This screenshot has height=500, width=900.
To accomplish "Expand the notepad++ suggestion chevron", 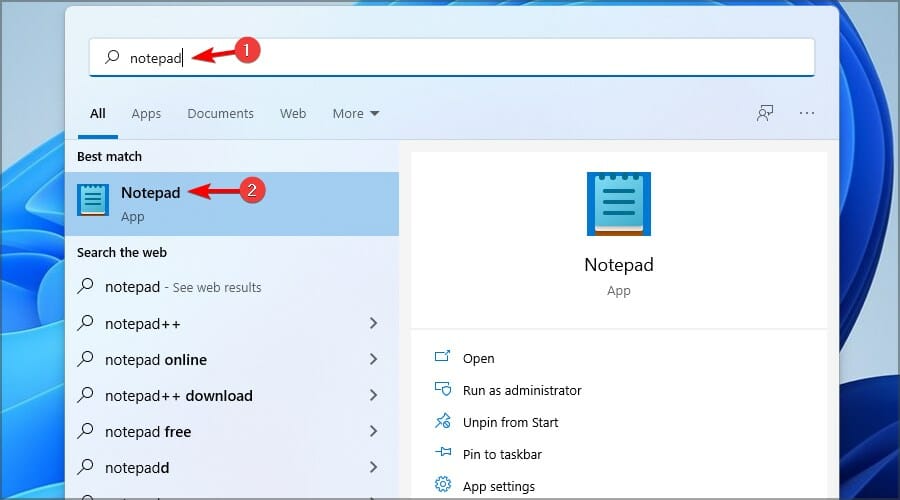I will [373, 323].
